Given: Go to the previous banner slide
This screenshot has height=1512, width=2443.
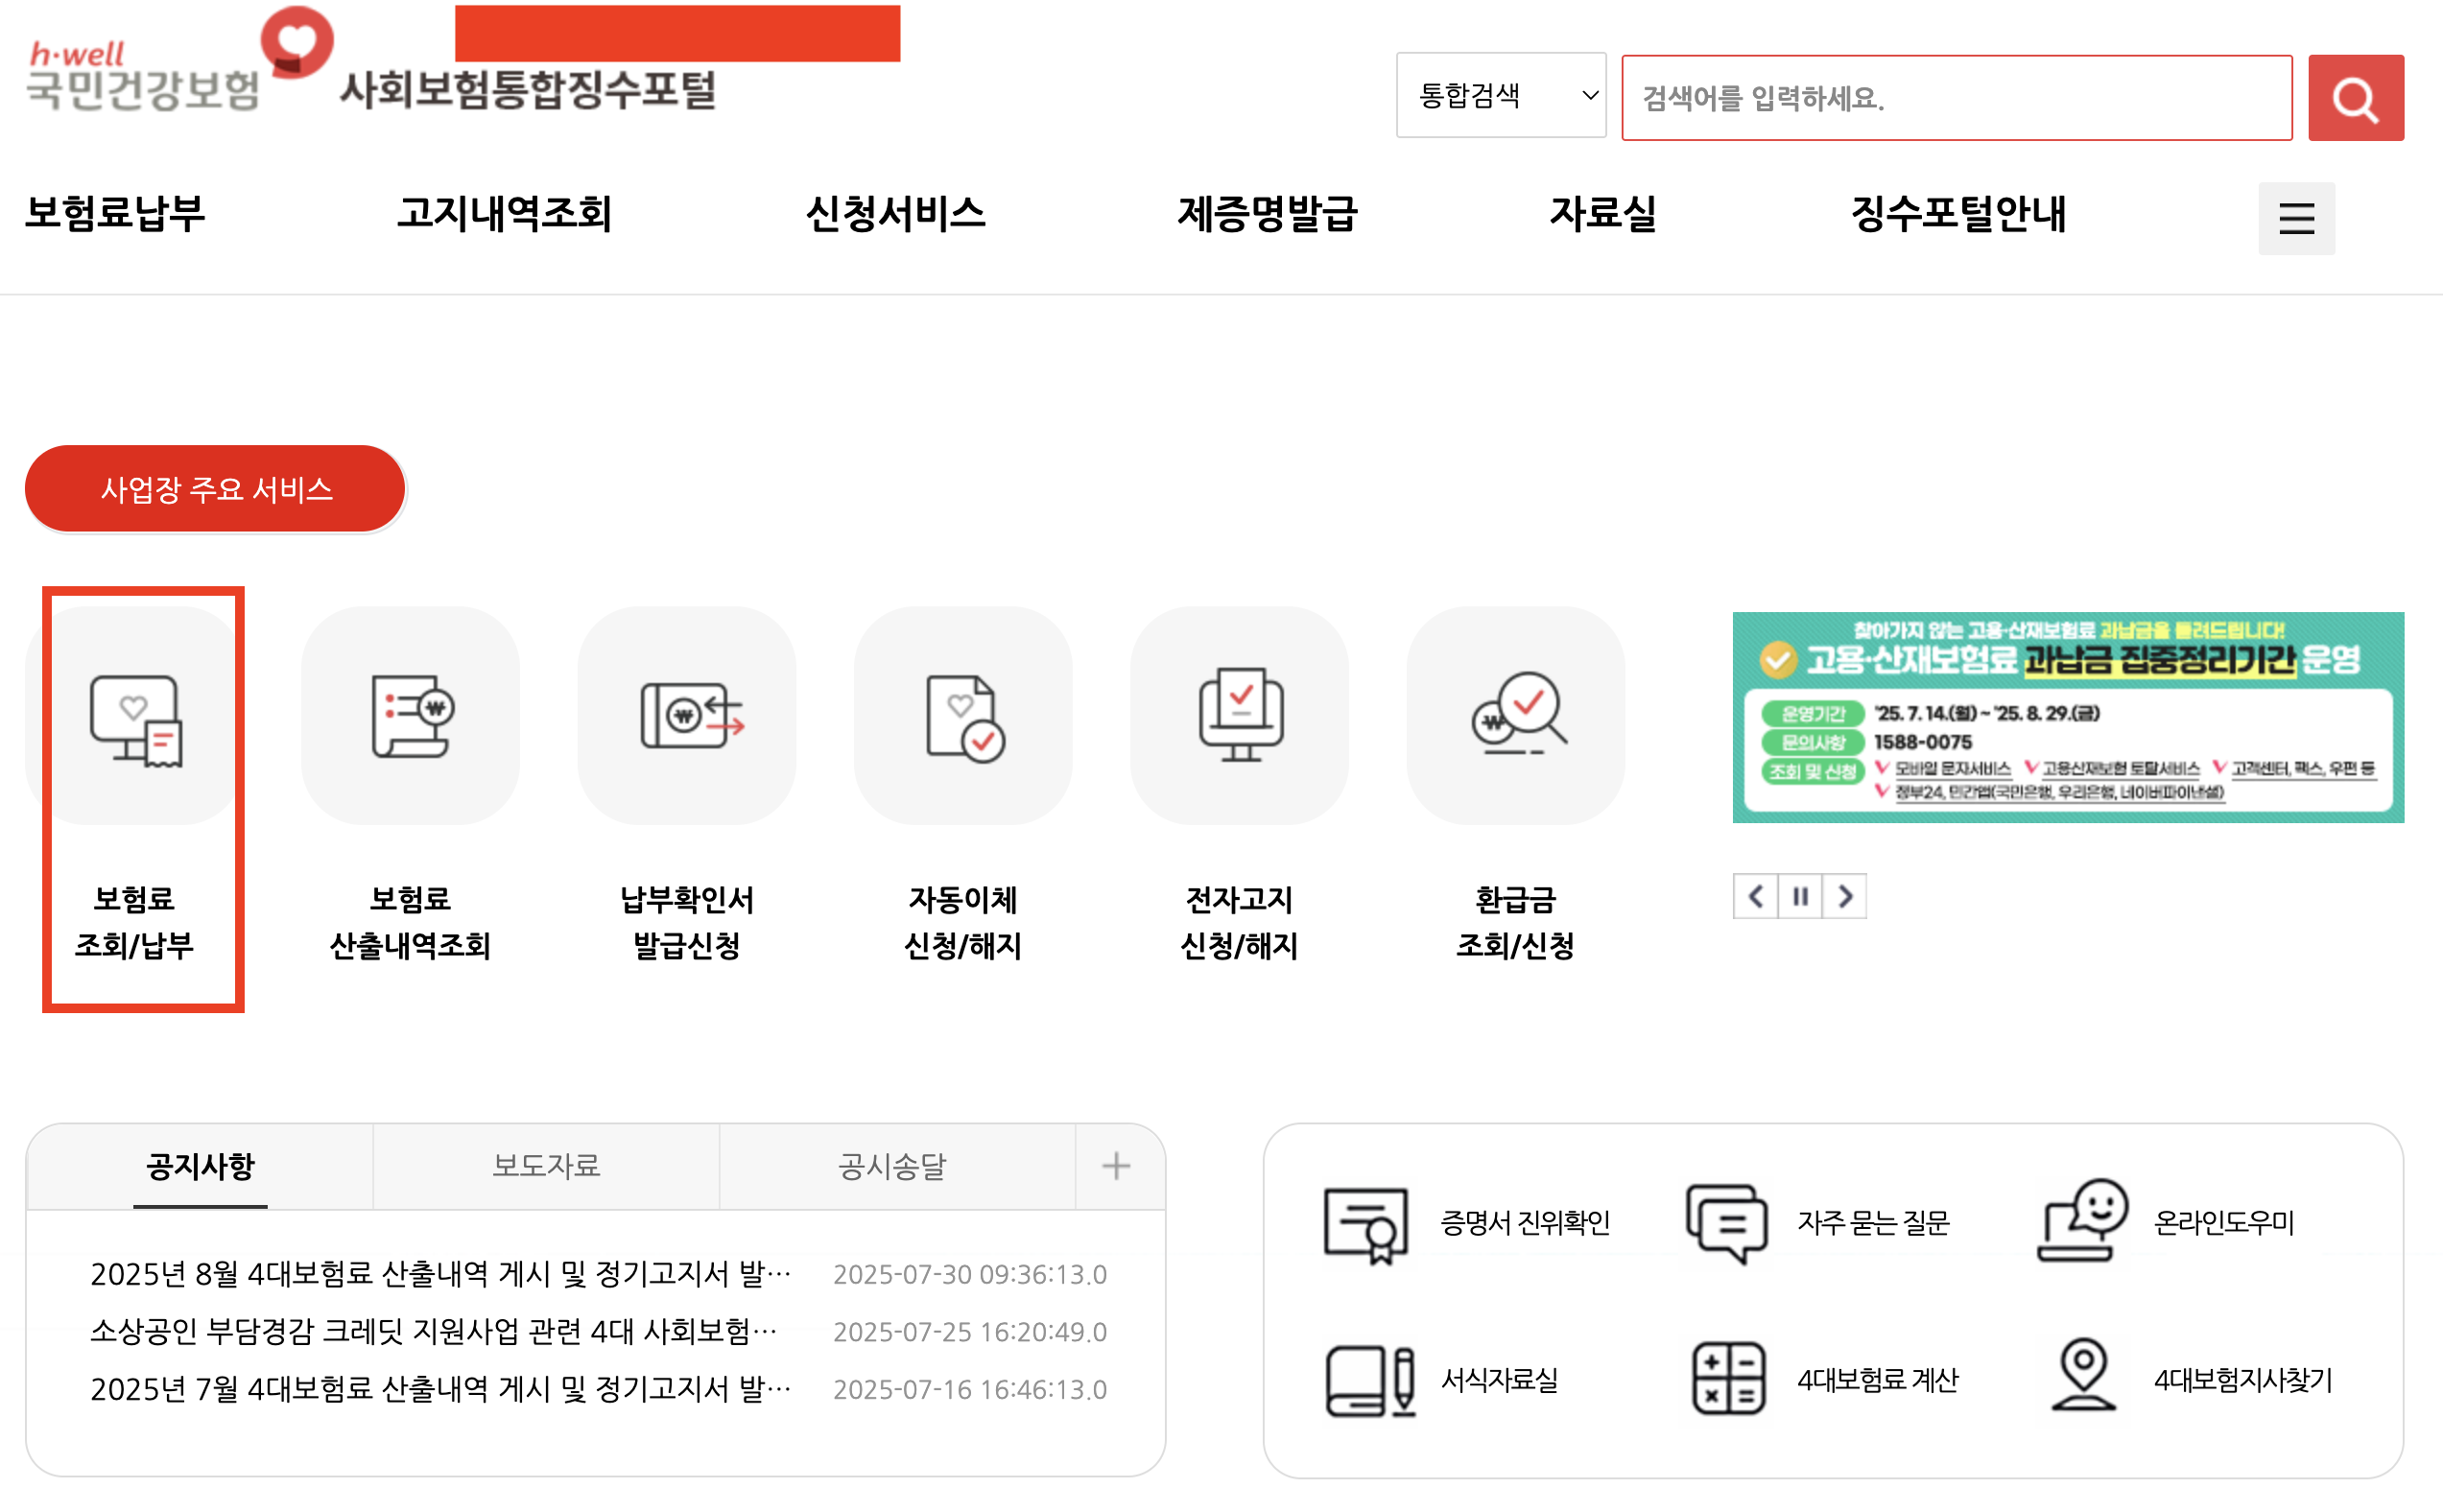Looking at the screenshot, I should (1755, 896).
